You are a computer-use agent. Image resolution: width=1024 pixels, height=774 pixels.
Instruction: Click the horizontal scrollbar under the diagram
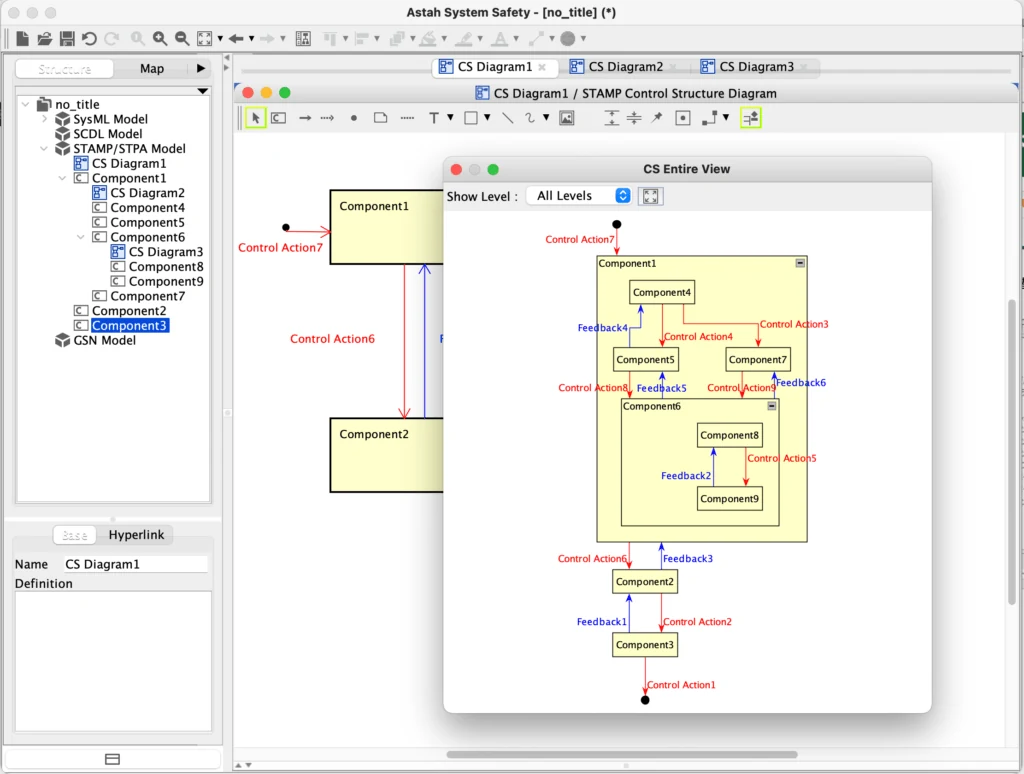[621, 754]
